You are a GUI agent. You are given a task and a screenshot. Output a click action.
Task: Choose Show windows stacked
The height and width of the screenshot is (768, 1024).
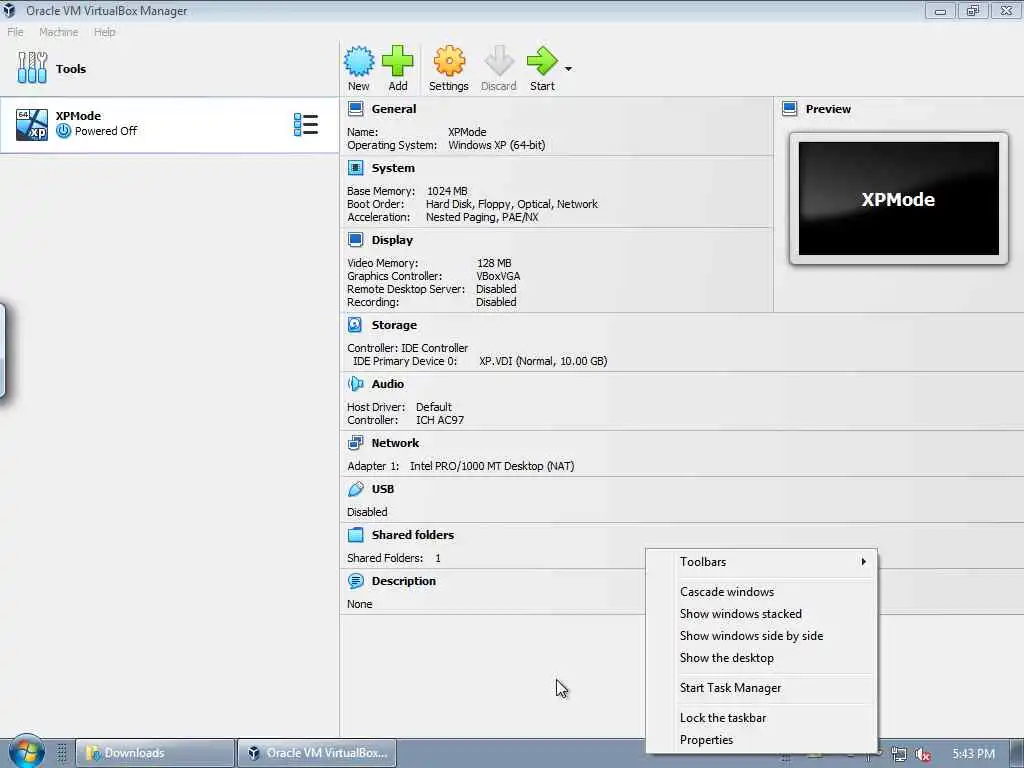point(761,614)
